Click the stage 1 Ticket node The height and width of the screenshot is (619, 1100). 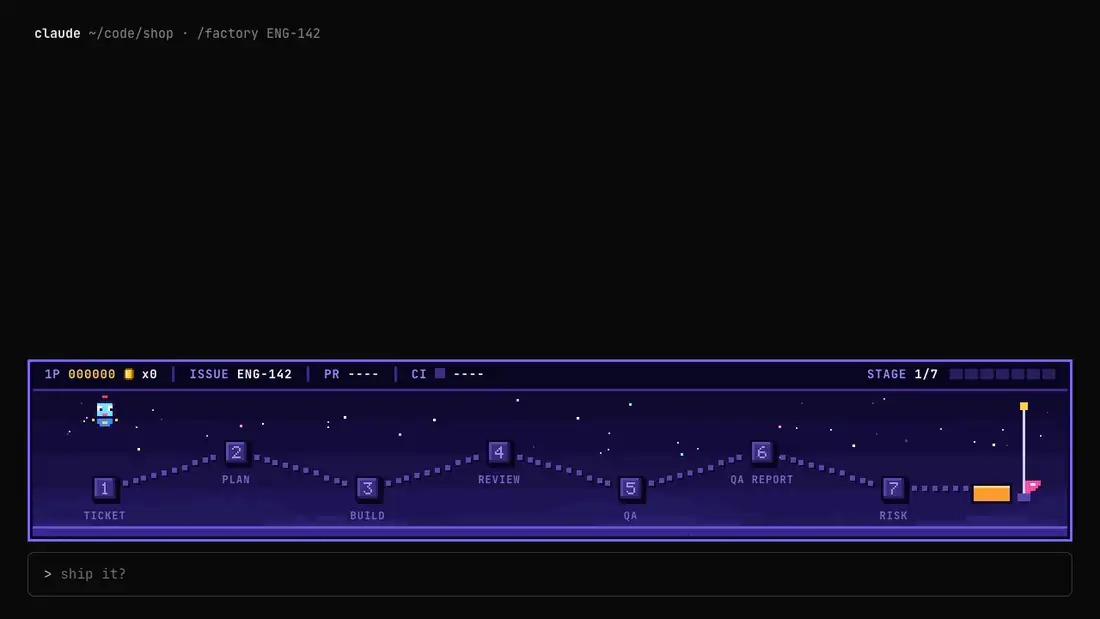point(105,488)
